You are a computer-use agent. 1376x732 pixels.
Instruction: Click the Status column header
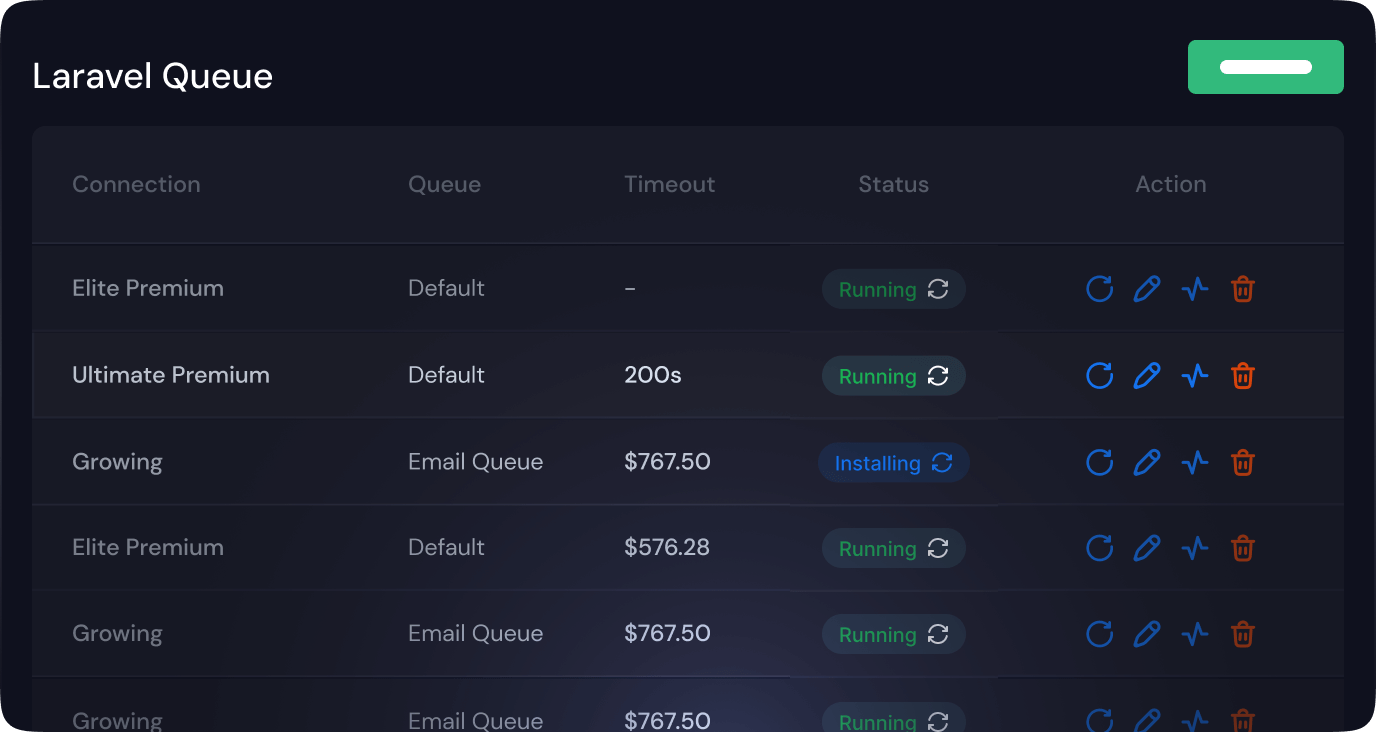[893, 184]
